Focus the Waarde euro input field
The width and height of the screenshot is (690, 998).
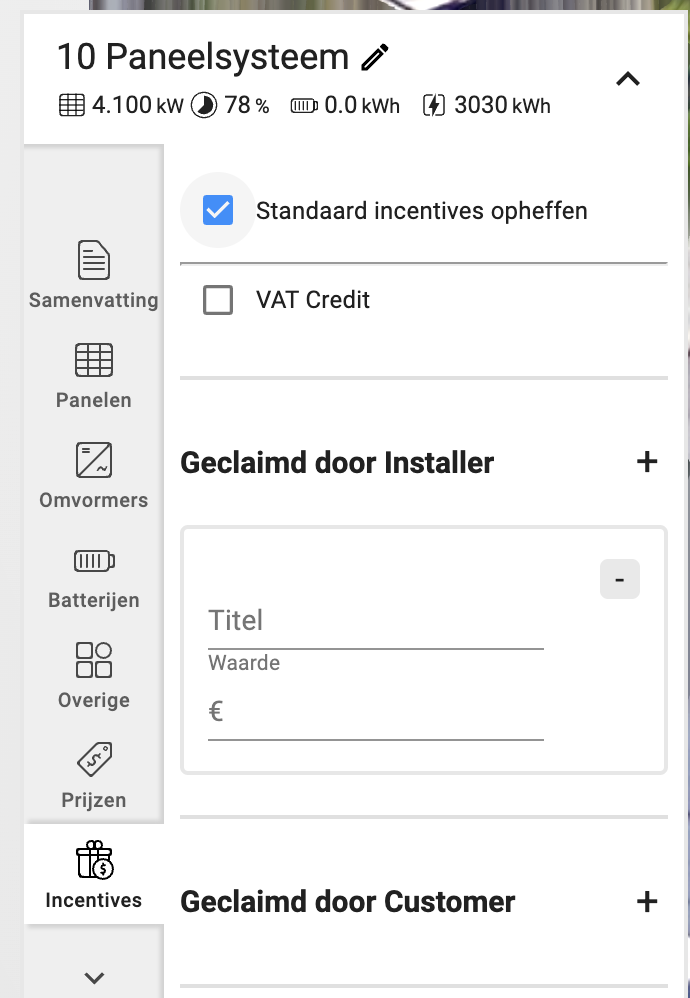[376, 712]
